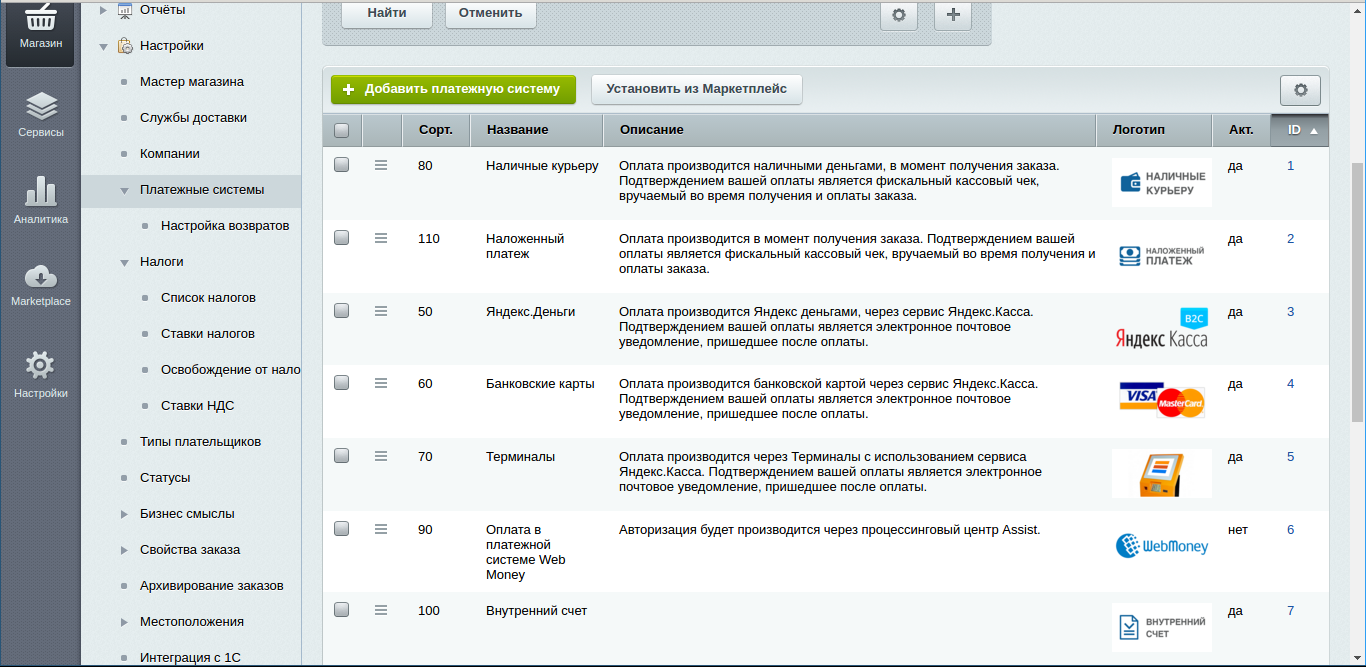Screen dimensions: 1366x667
Task: Open Типы плательщиков menu item
Action: pyautogui.click(x=200, y=442)
